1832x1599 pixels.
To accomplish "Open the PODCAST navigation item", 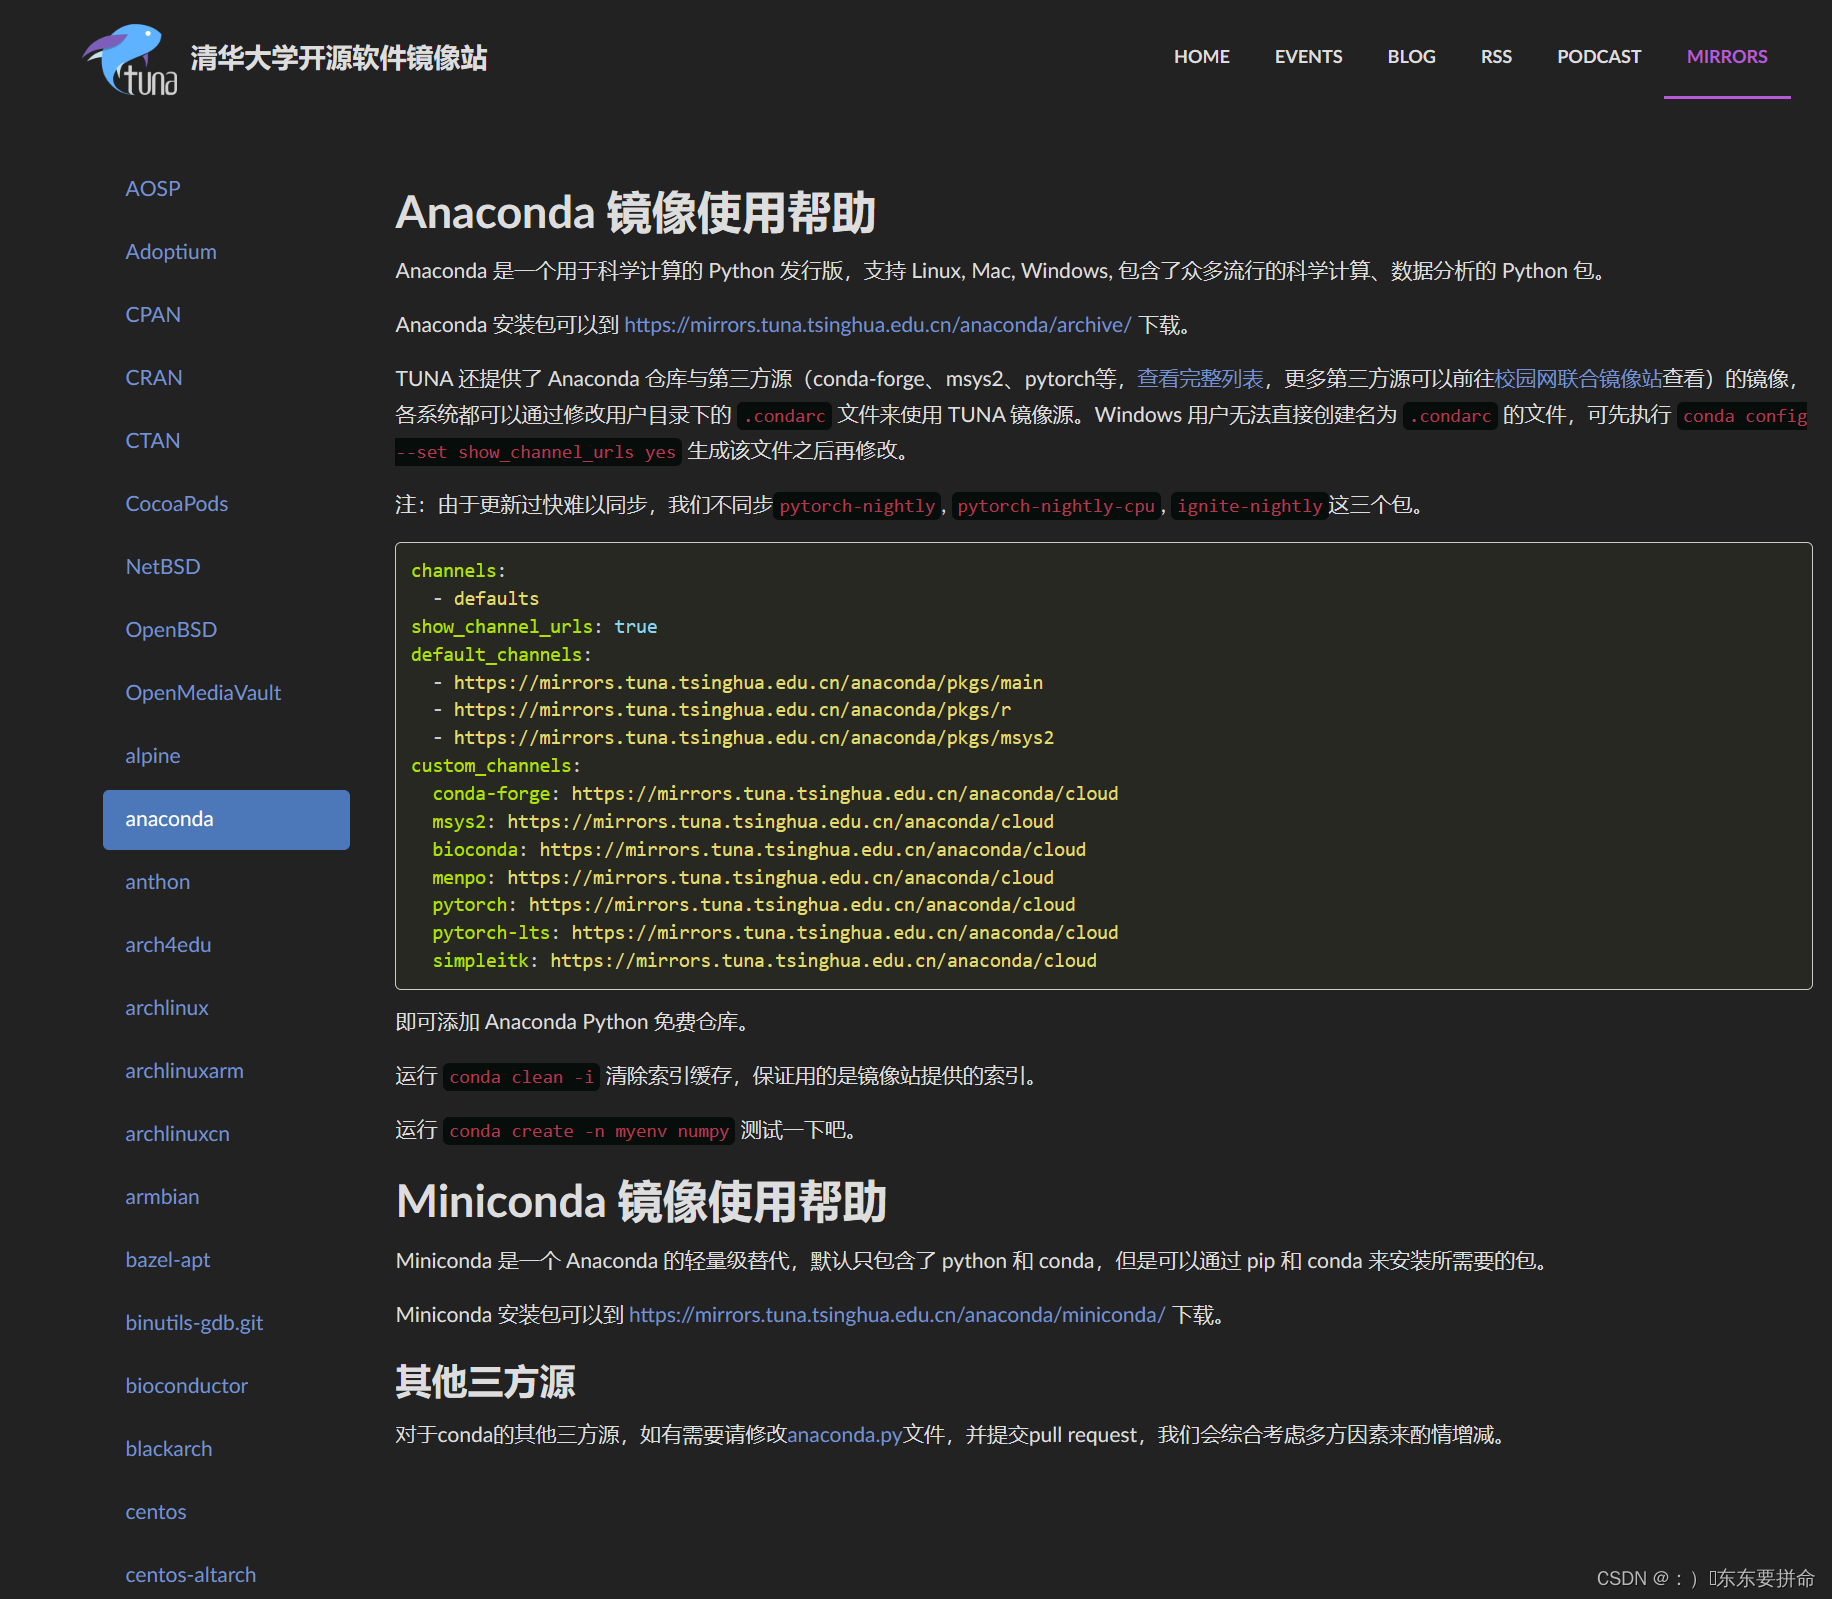I will [x=1598, y=57].
